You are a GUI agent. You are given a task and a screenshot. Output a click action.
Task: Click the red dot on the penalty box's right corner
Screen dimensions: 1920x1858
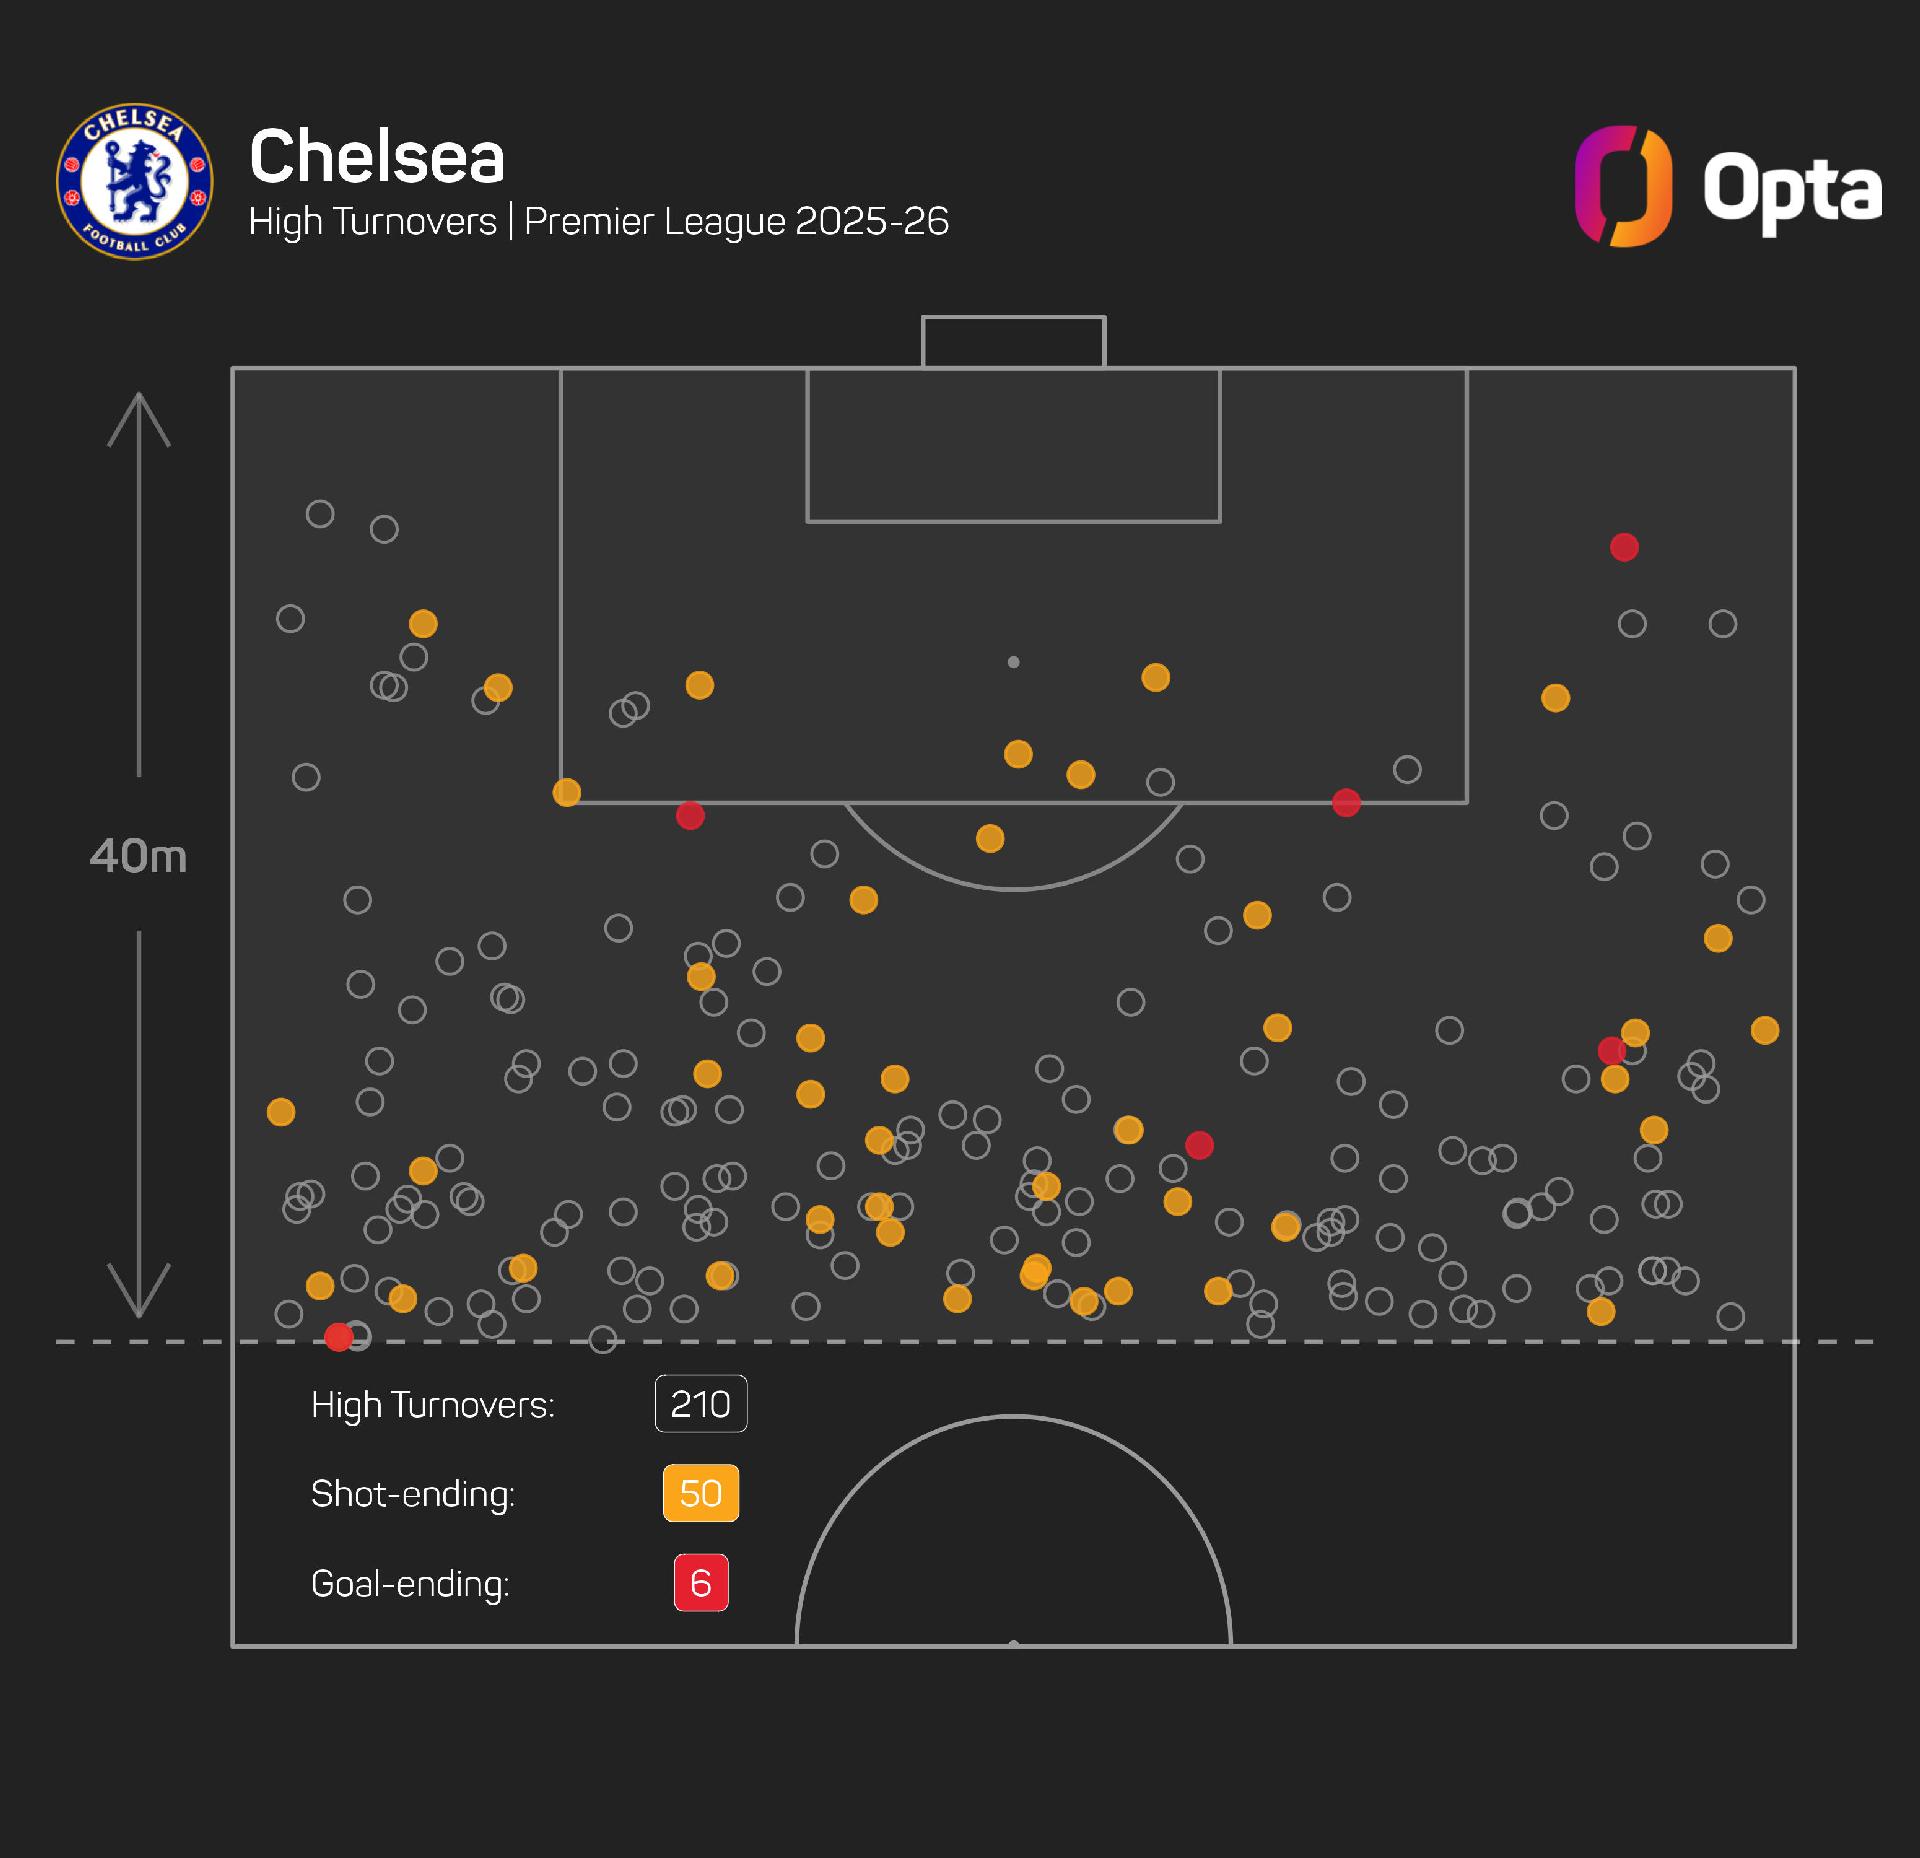point(1346,802)
